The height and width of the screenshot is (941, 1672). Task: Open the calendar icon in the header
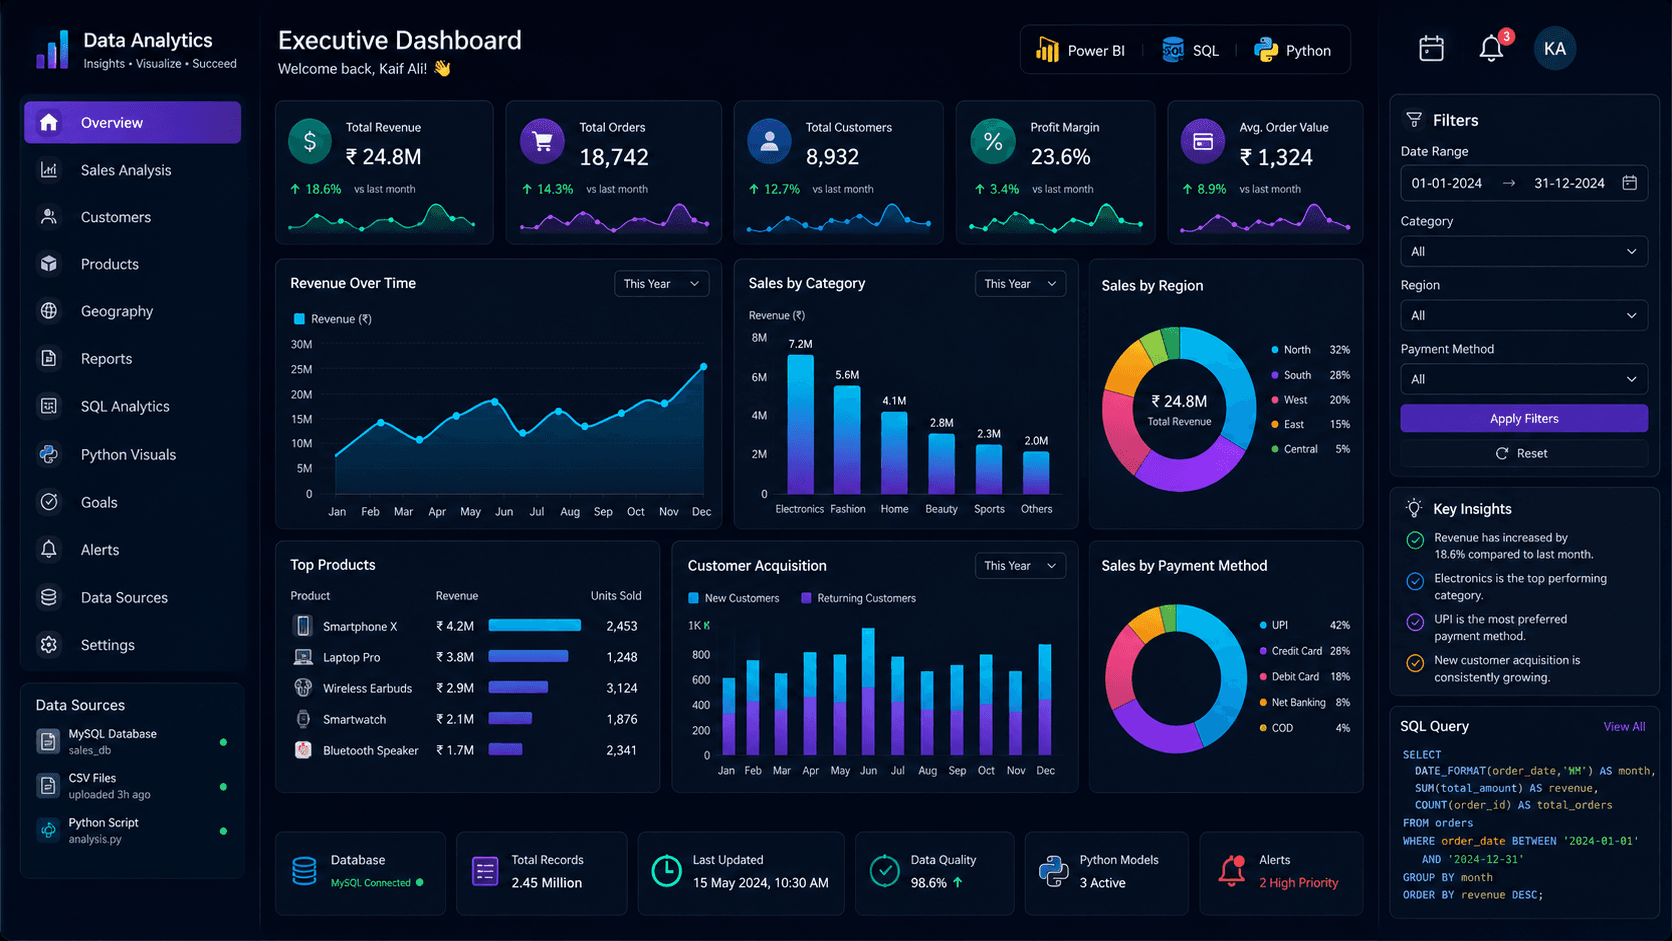coord(1431,48)
